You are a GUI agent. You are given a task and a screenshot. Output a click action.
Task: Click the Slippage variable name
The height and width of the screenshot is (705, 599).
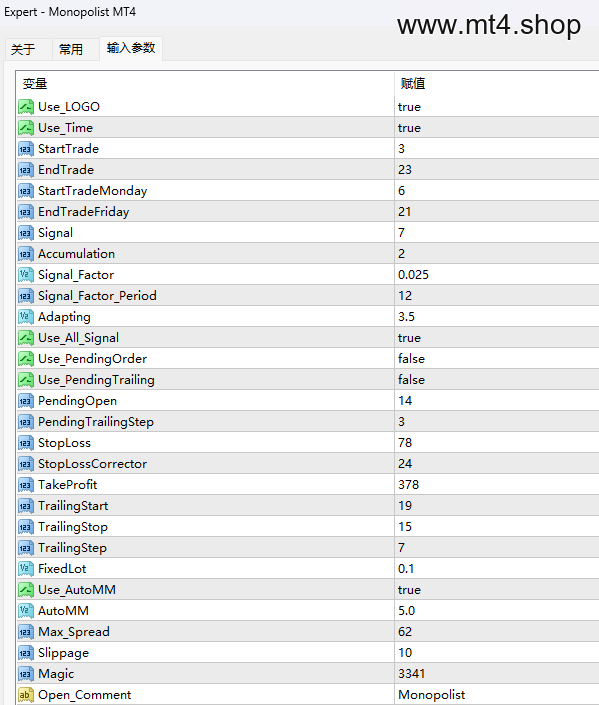tap(63, 653)
